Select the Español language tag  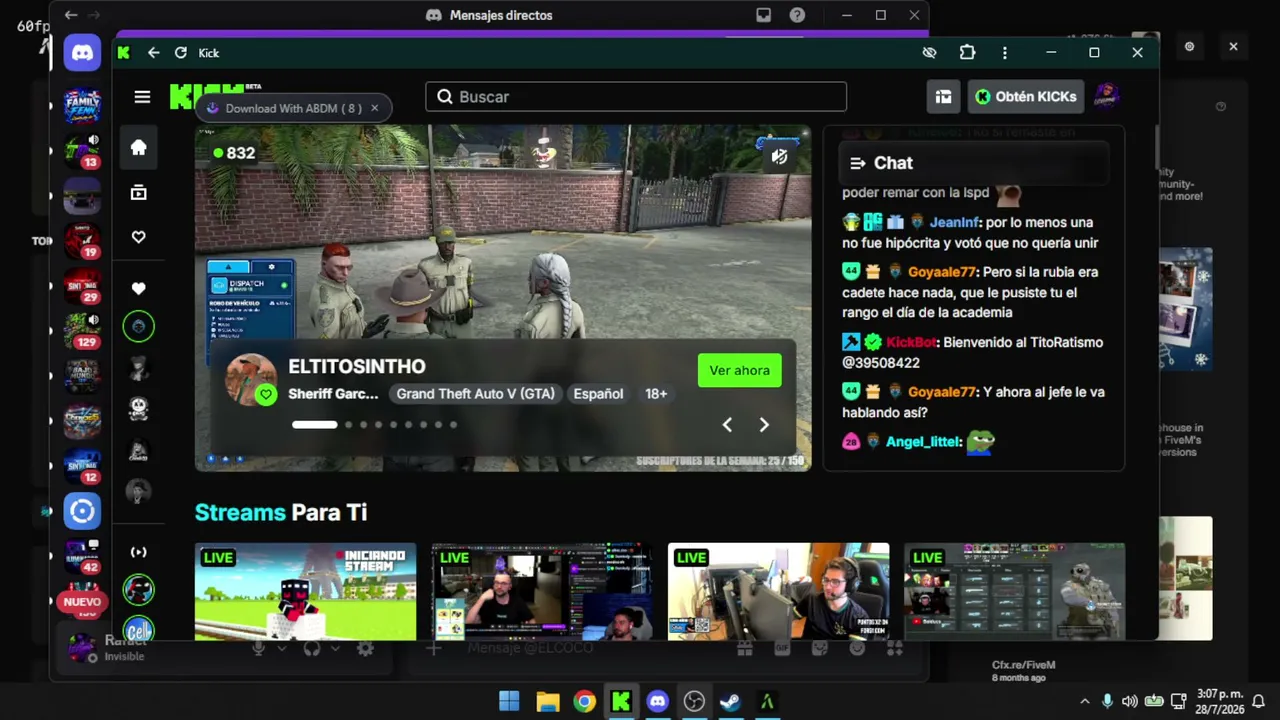coord(598,394)
